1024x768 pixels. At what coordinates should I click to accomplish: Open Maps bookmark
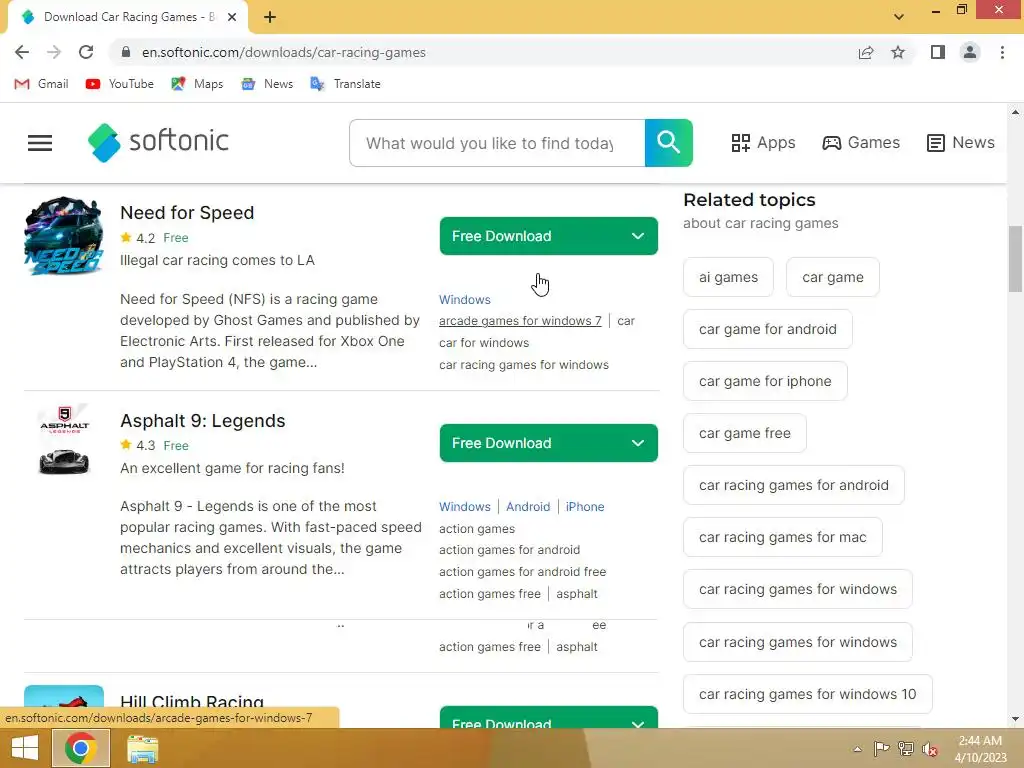click(x=197, y=84)
